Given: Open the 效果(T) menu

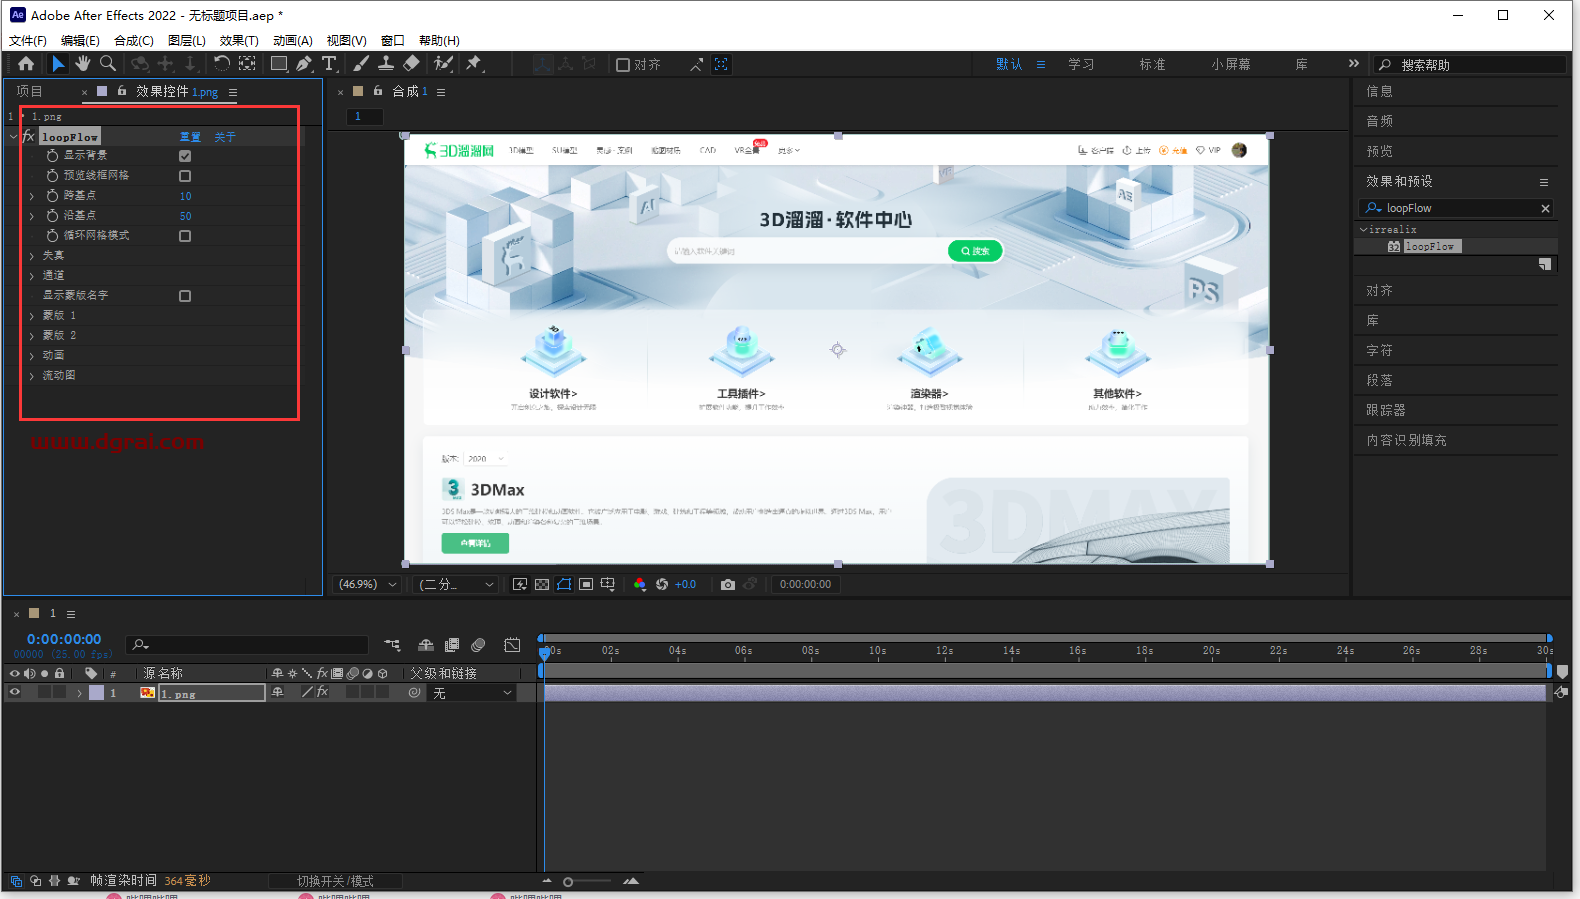Looking at the screenshot, I should coord(239,40).
